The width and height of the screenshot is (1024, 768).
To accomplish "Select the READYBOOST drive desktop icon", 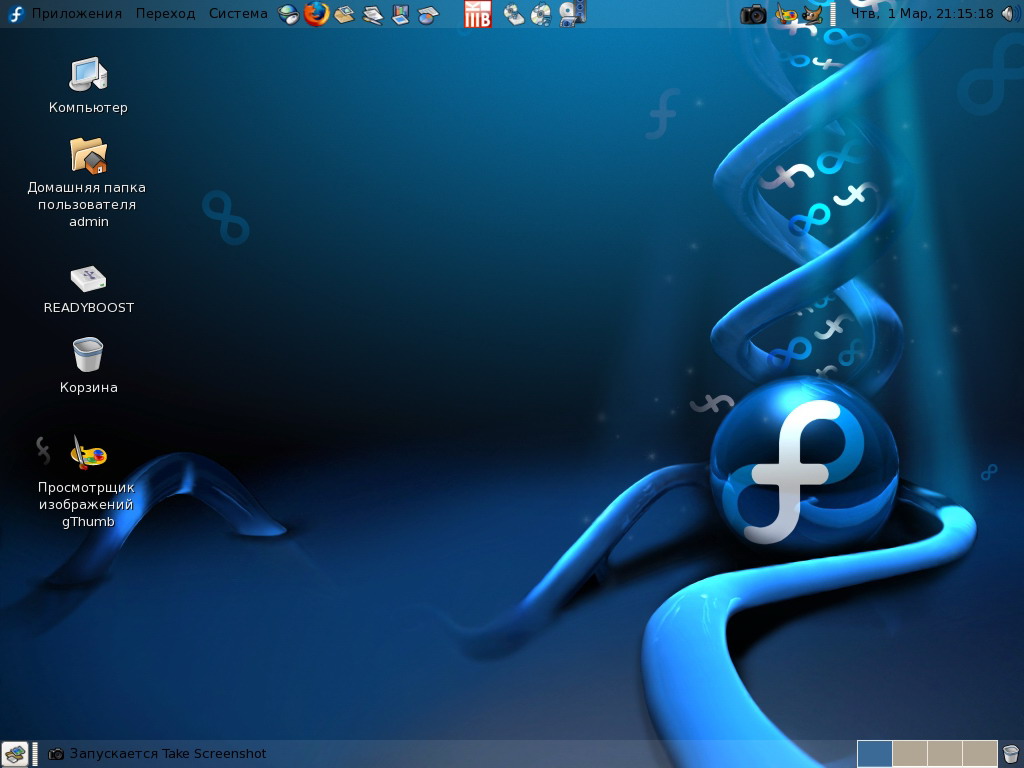I will [88, 290].
